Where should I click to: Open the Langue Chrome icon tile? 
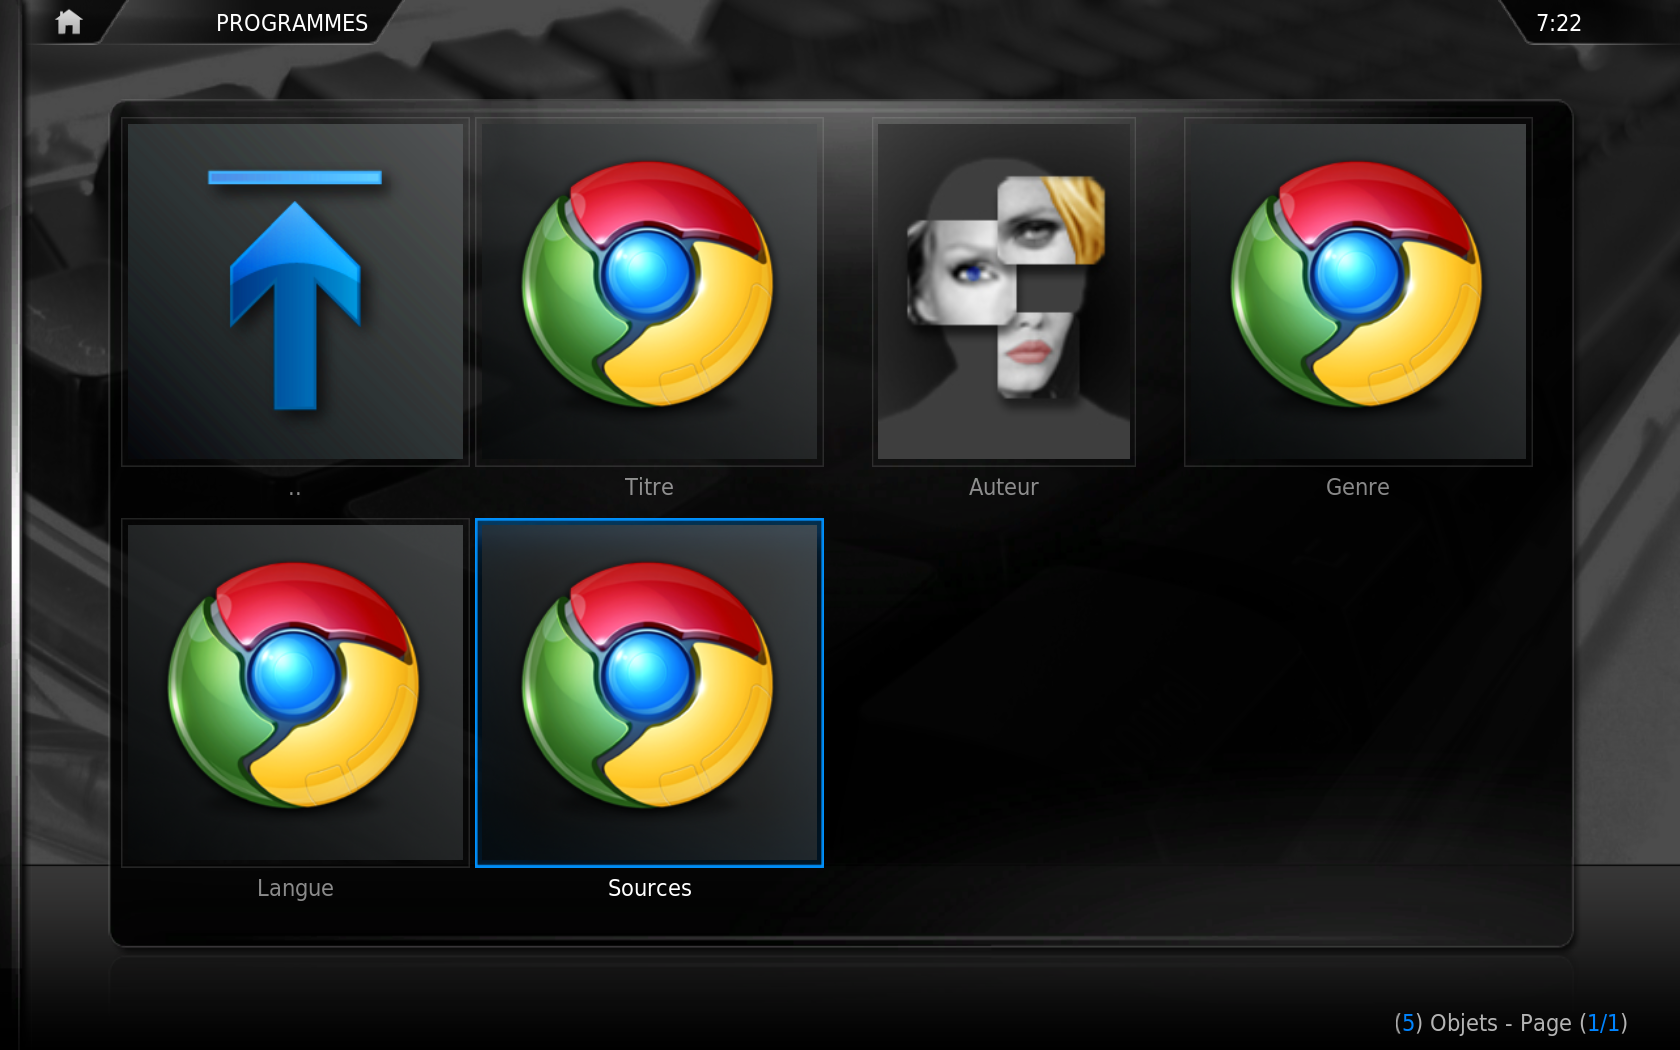(295, 693)
